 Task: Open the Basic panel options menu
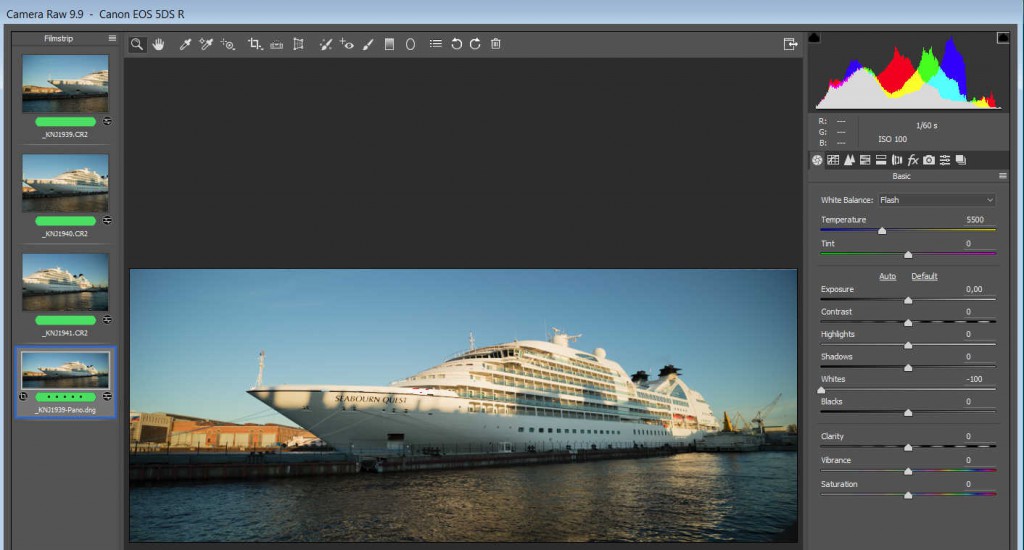[1002, 176]
